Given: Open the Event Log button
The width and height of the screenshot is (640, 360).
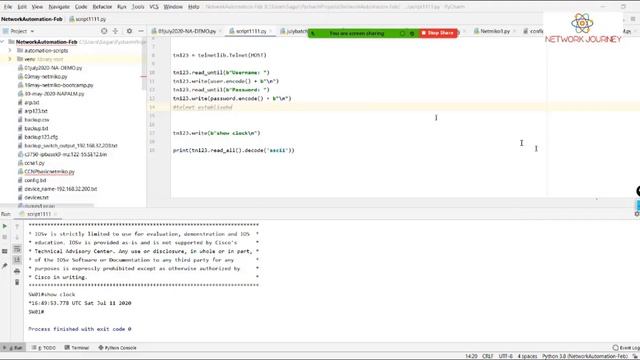Looking at the screenshot, I should point(626,348).
